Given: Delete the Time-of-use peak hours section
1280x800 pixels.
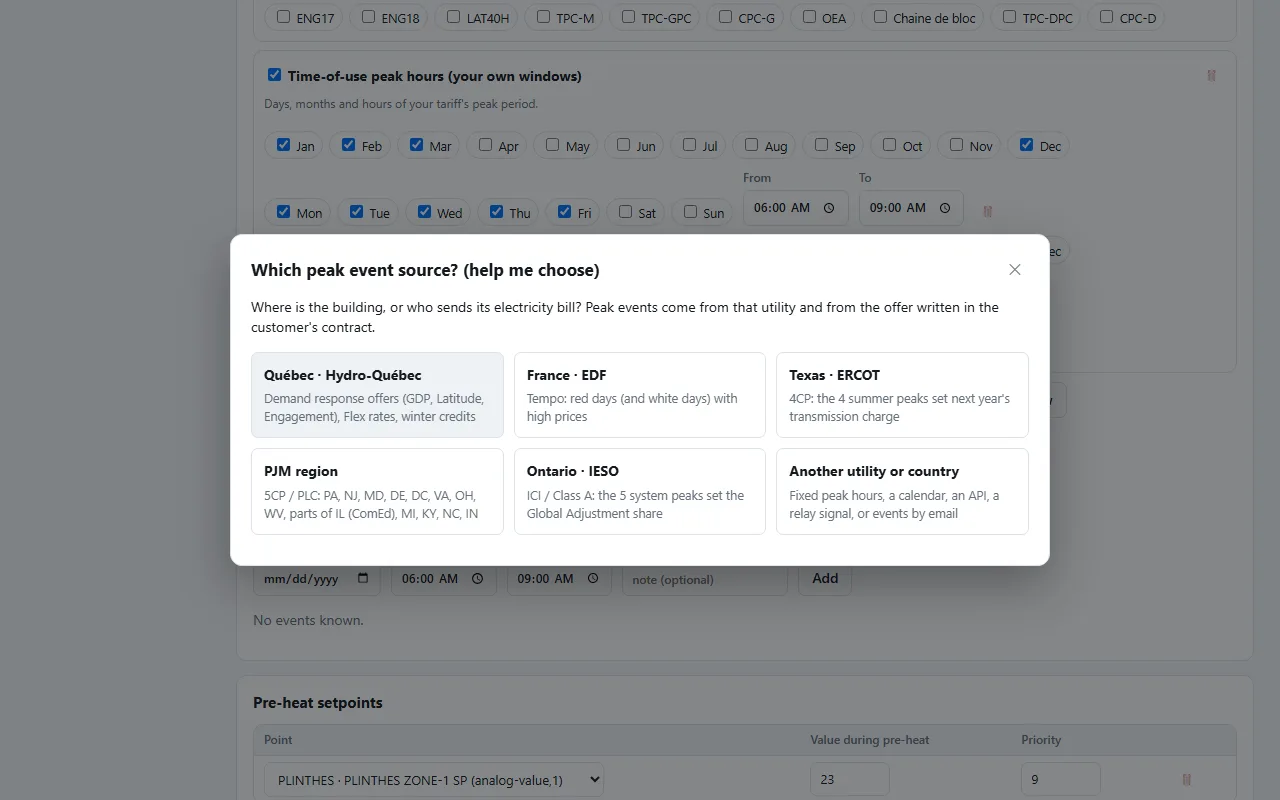Looking at the screenshot, I should tap(1211, 76).
